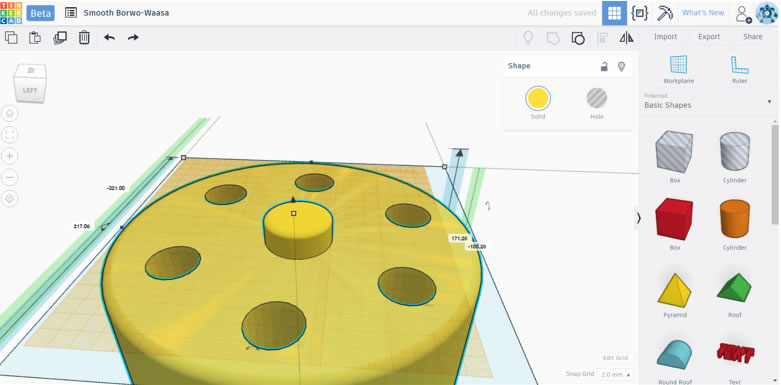Click the Share button
This screenshot has width=781, height=385.
[x=753, y=37]
